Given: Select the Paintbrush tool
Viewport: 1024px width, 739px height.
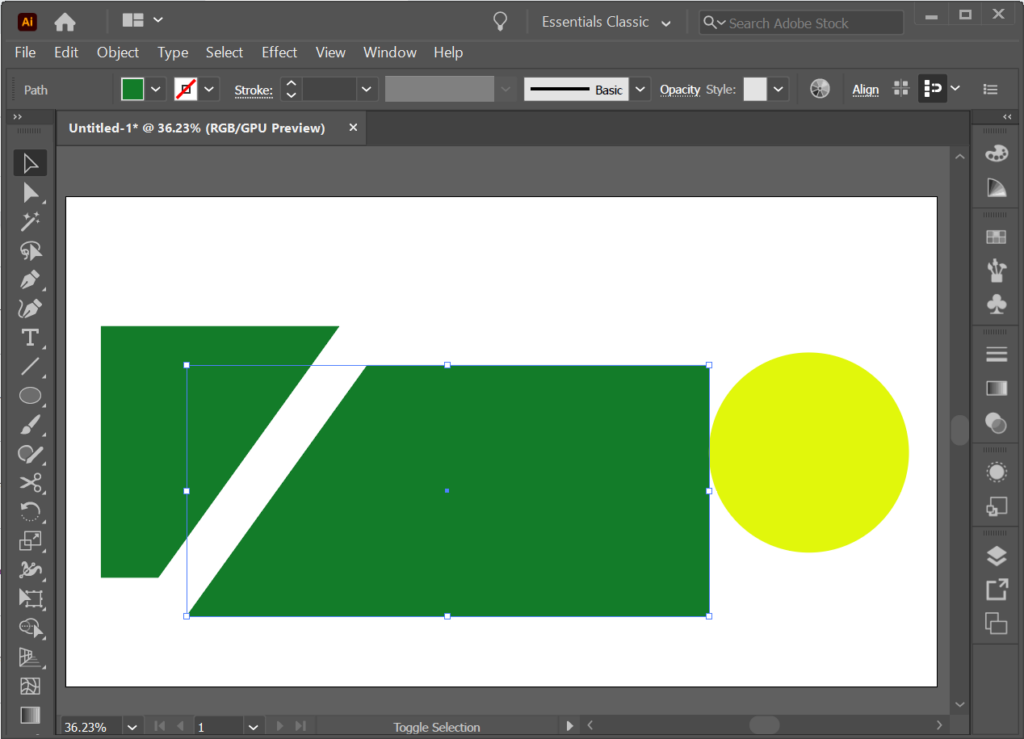Looking at the screenshot, I should [x=30, y=424].
